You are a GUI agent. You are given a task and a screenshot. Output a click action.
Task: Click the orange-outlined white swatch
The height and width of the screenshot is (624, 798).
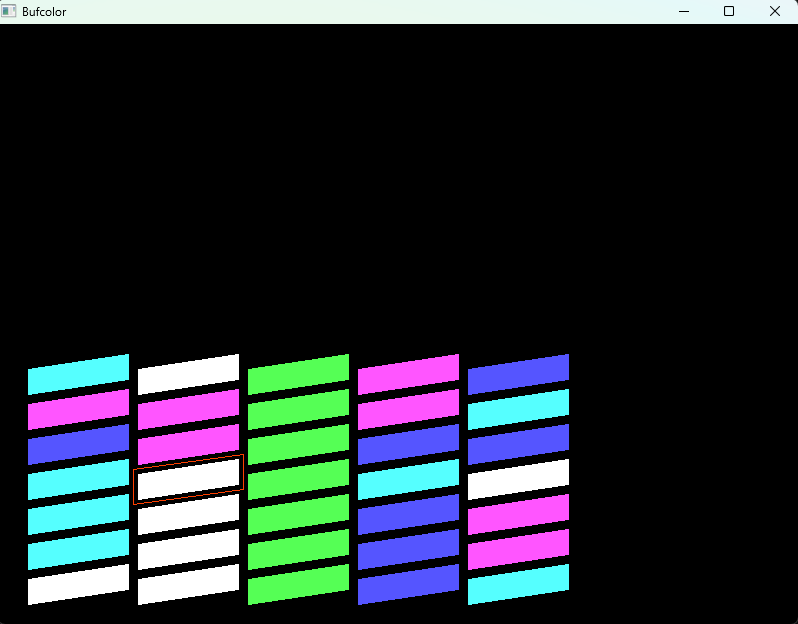[x=188, y=479]
